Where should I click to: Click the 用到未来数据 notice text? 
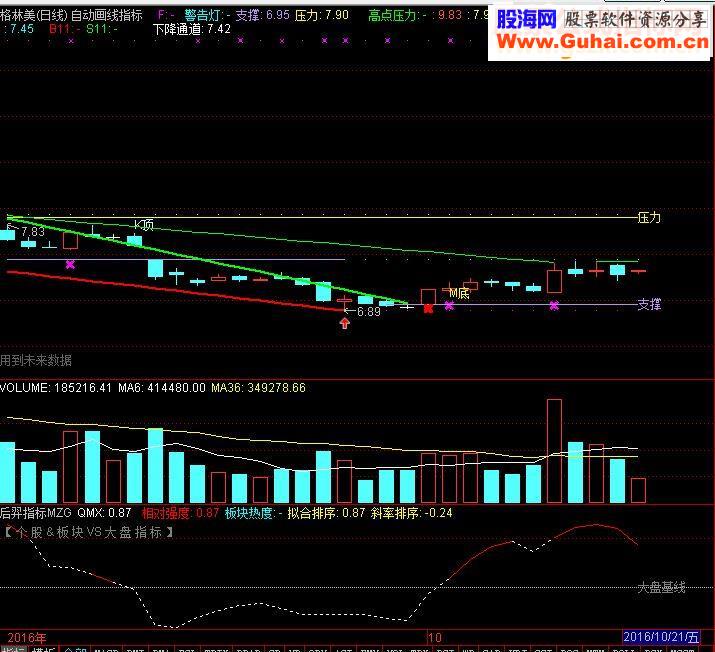pyautogui.click(x=36, y=361)
